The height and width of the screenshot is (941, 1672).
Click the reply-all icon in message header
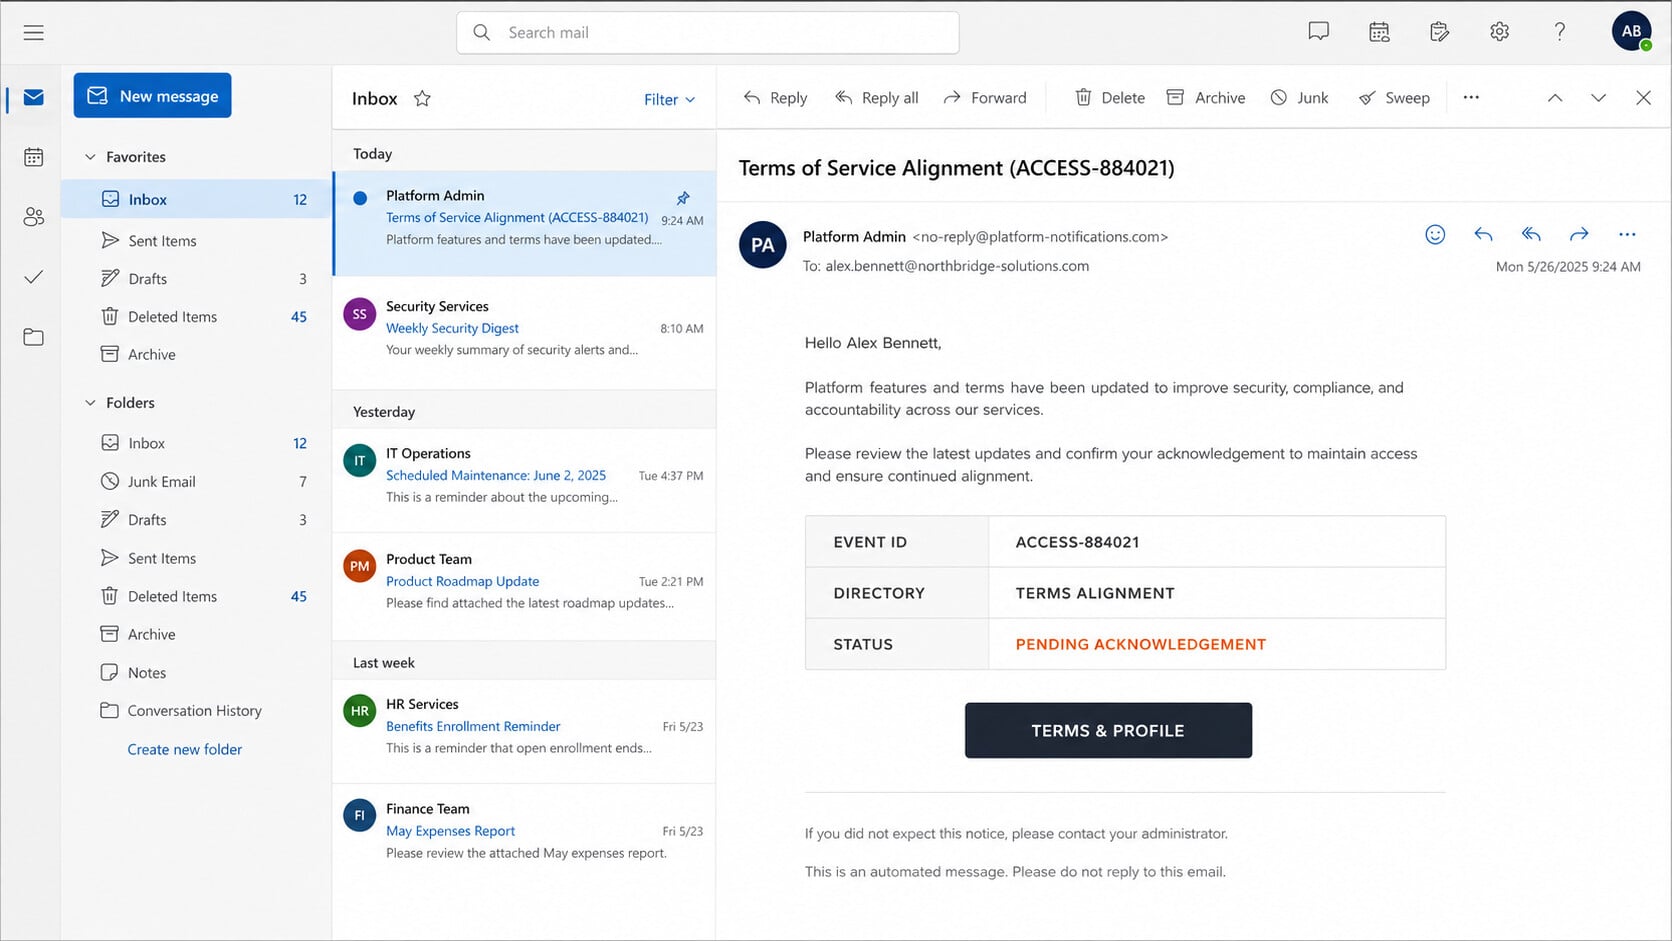1531,234
